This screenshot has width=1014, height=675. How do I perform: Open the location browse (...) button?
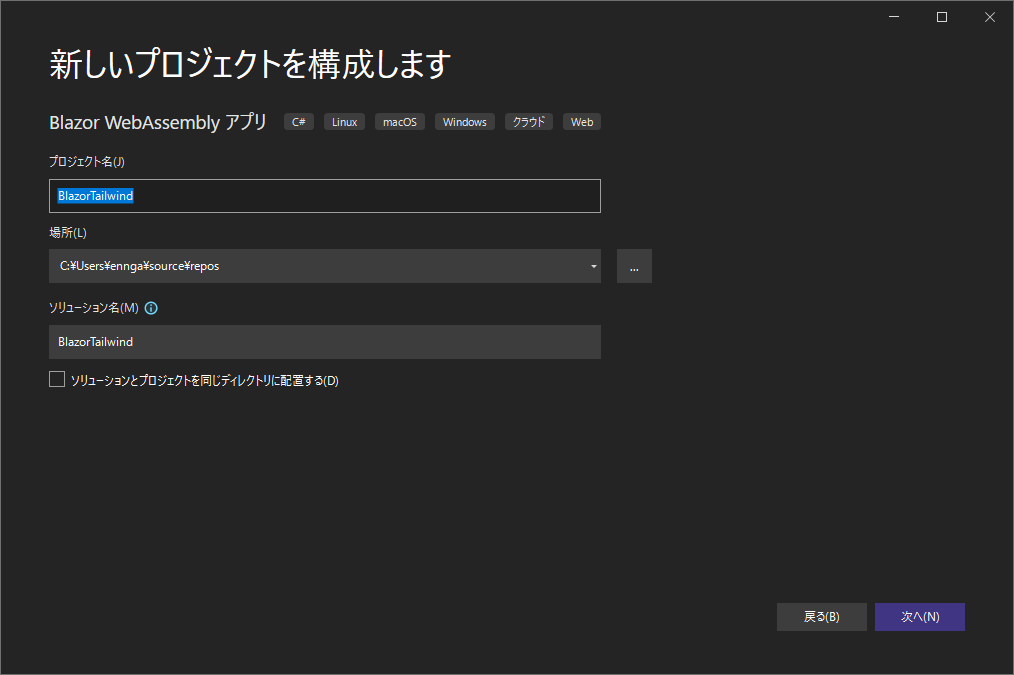[634, 266]
